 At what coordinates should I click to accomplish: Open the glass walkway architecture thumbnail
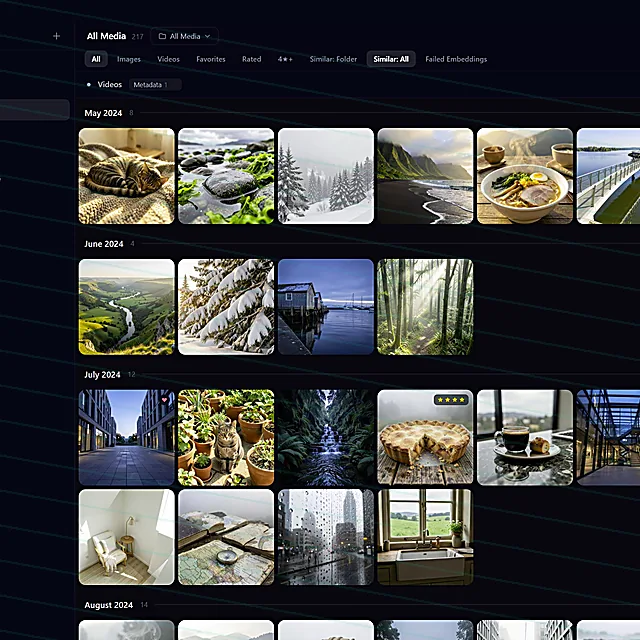coord(608,438)
